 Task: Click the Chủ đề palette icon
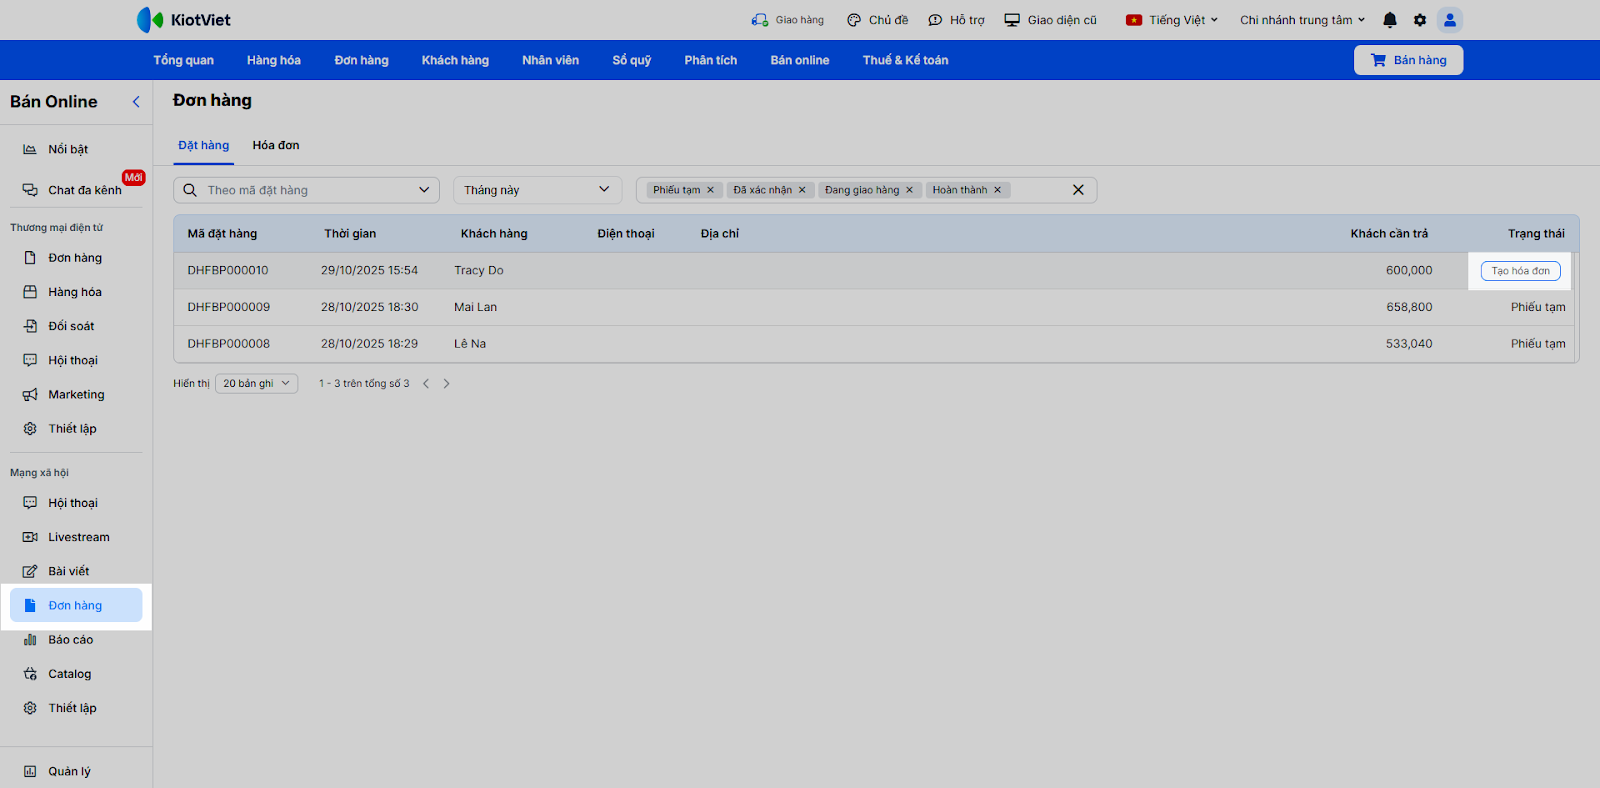point(854,20)
